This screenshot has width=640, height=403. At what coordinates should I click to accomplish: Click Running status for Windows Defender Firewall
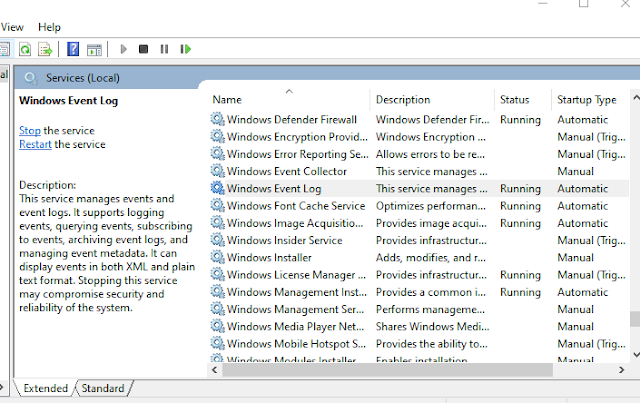pyautogui.click(x=520, y=120)
